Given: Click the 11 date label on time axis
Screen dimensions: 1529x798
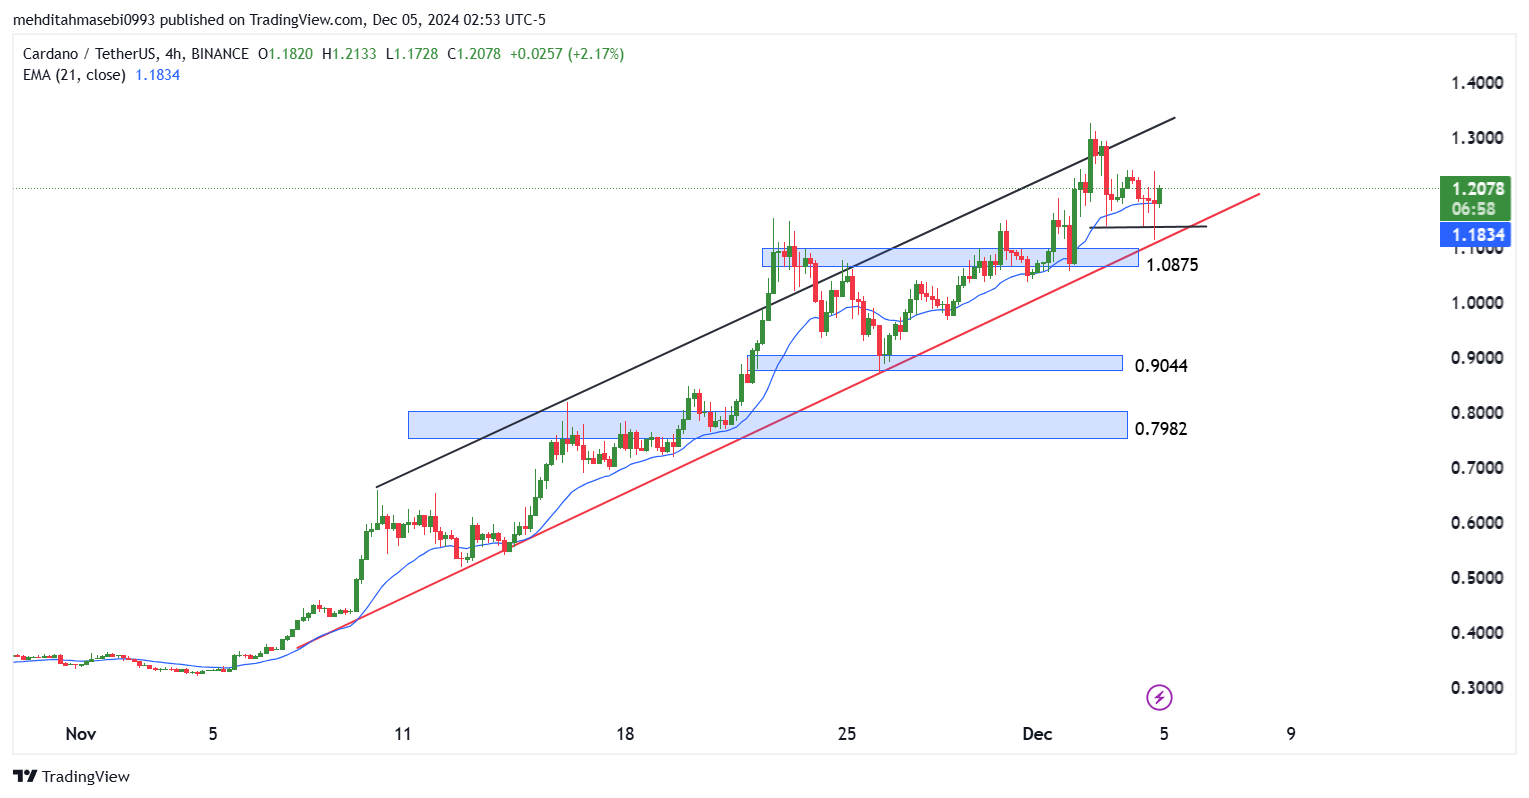Looking at the screenshot, I should pos(403,734).
